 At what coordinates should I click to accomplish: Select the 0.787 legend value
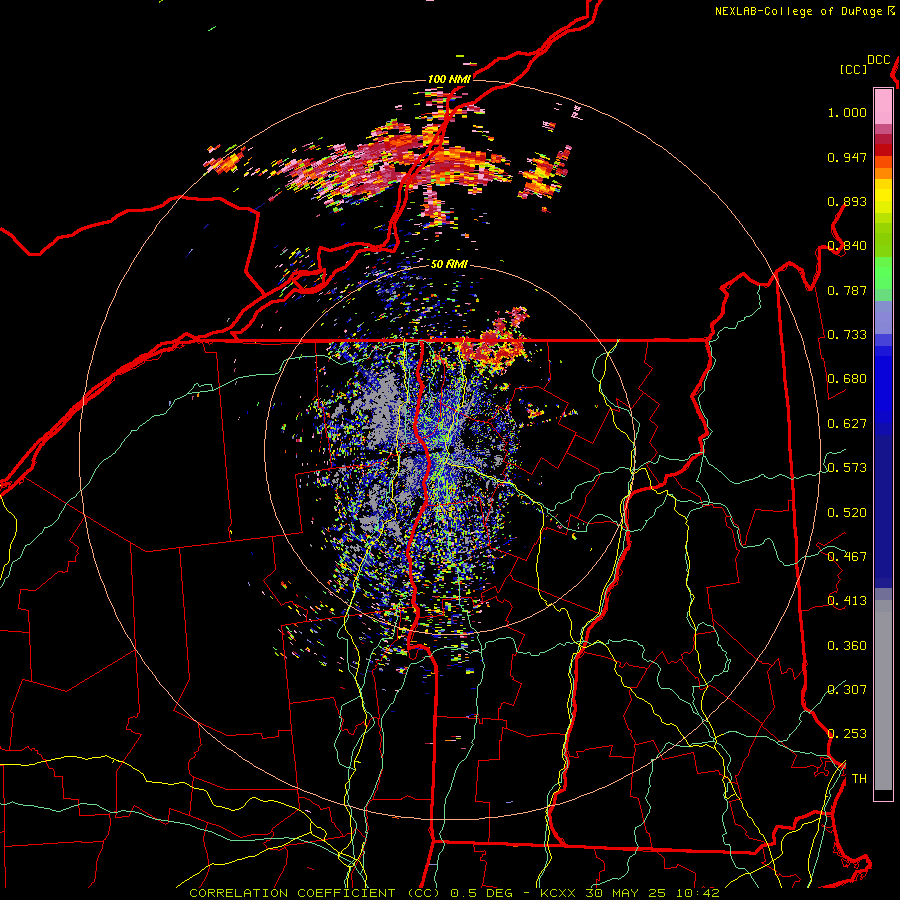[847, 290]
